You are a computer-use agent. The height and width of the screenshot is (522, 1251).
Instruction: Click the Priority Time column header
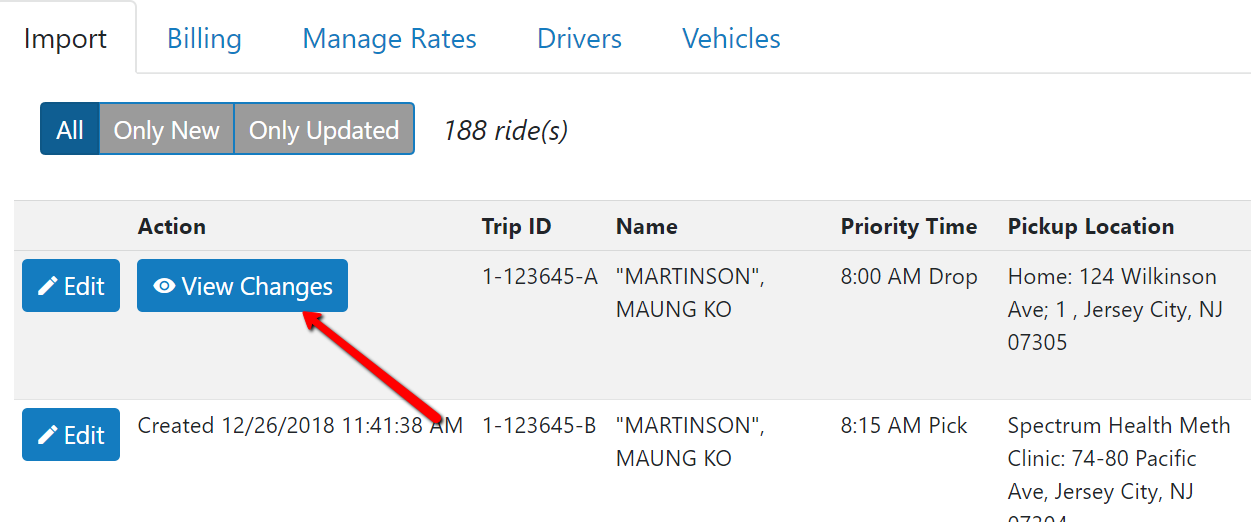pyautogui.click(x=908, y=226)
